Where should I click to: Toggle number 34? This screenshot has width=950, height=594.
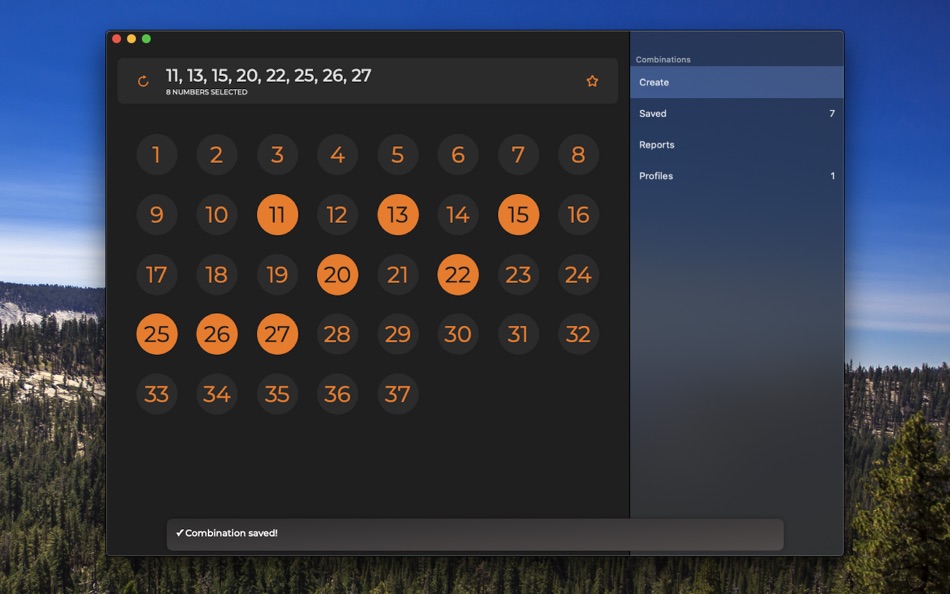coord(217,394)
